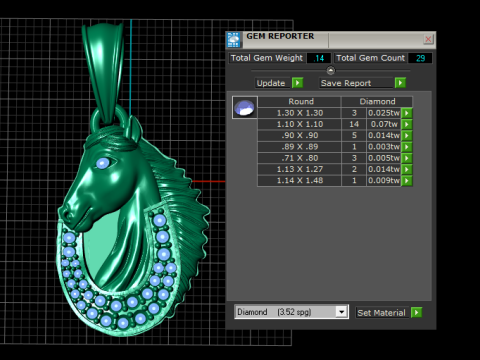480x360 pixels.
Task: Click green arrow for .71 X .80 row
Action: pyautogui.click(x=407, y=158)
